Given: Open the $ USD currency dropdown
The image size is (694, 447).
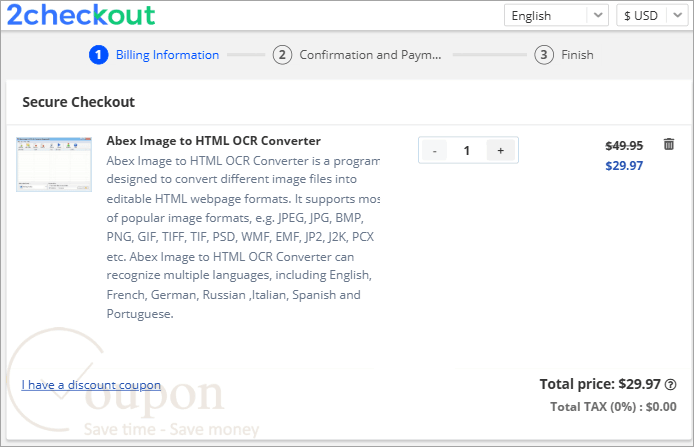Looking at the screenshot, I should [x=652, y=15].
